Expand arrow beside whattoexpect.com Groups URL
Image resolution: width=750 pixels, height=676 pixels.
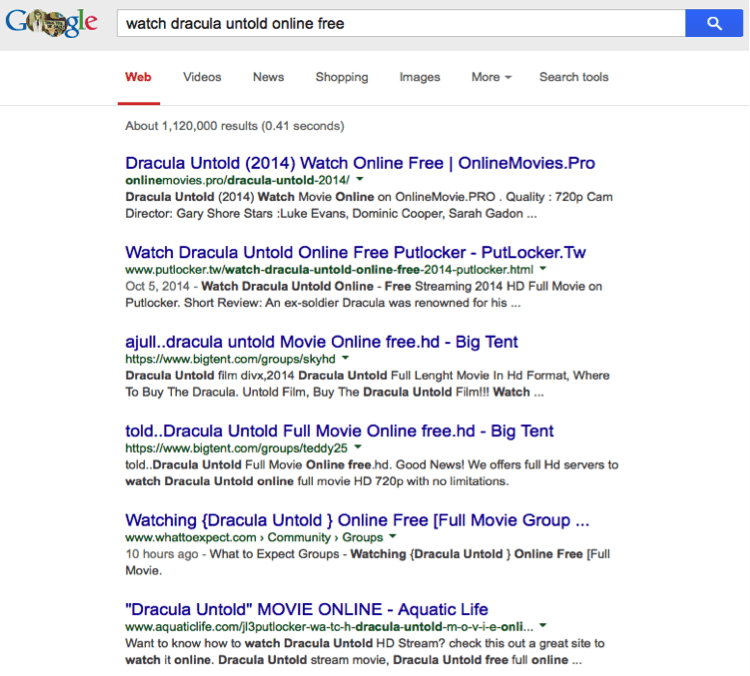tap(393, 537)
